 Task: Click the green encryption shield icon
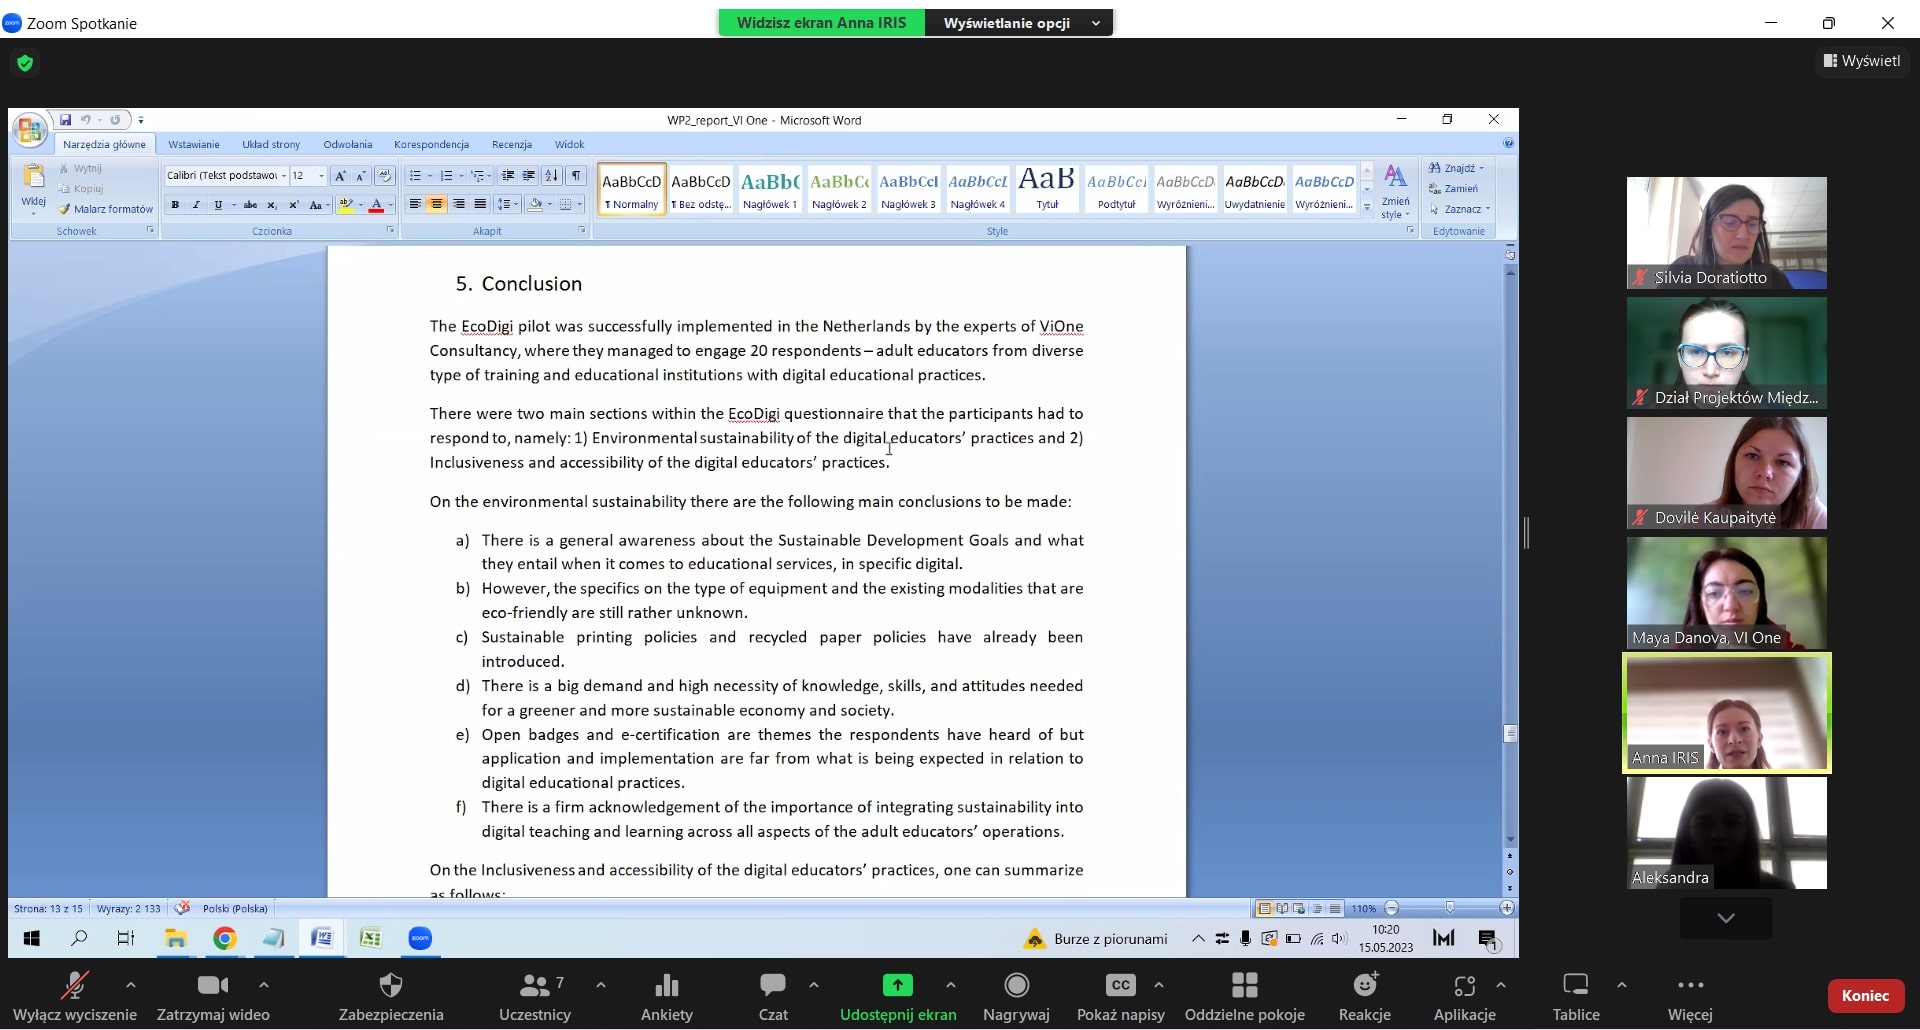(x=25, y=63)
